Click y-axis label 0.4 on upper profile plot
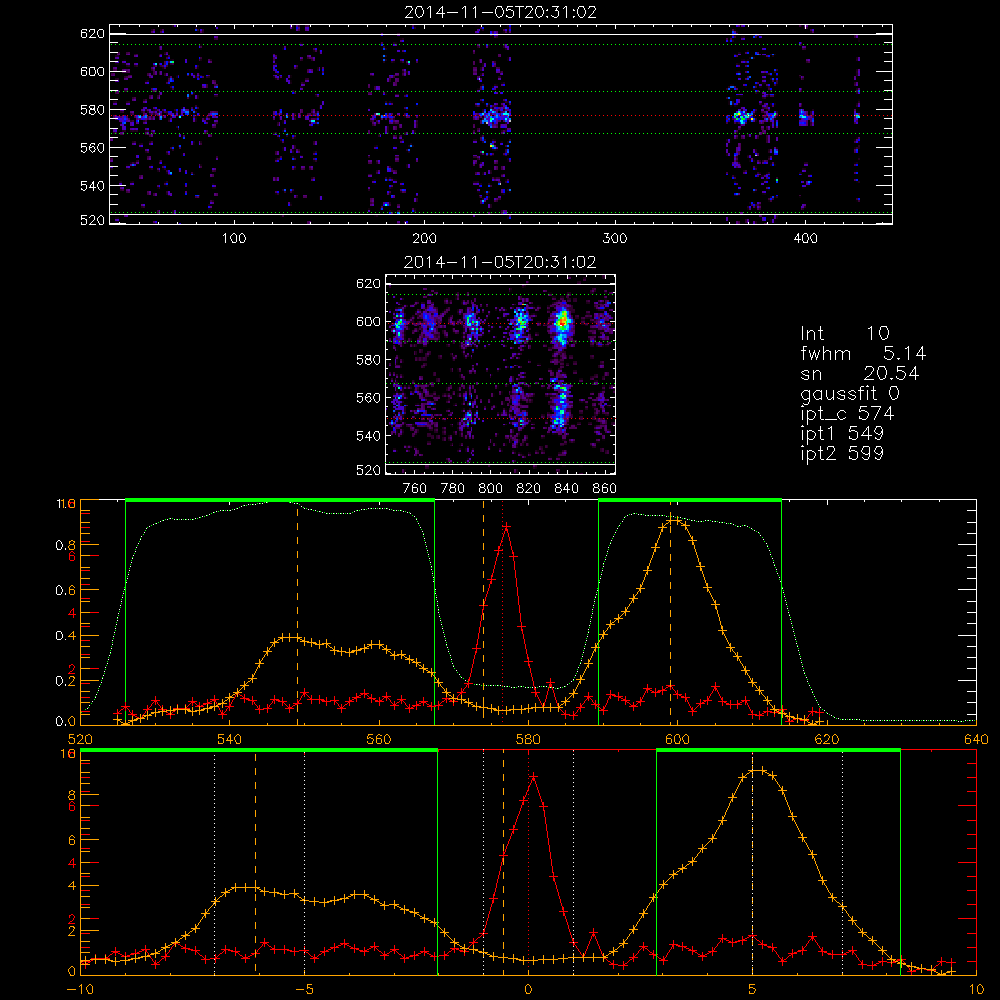 tap(65, 636)
